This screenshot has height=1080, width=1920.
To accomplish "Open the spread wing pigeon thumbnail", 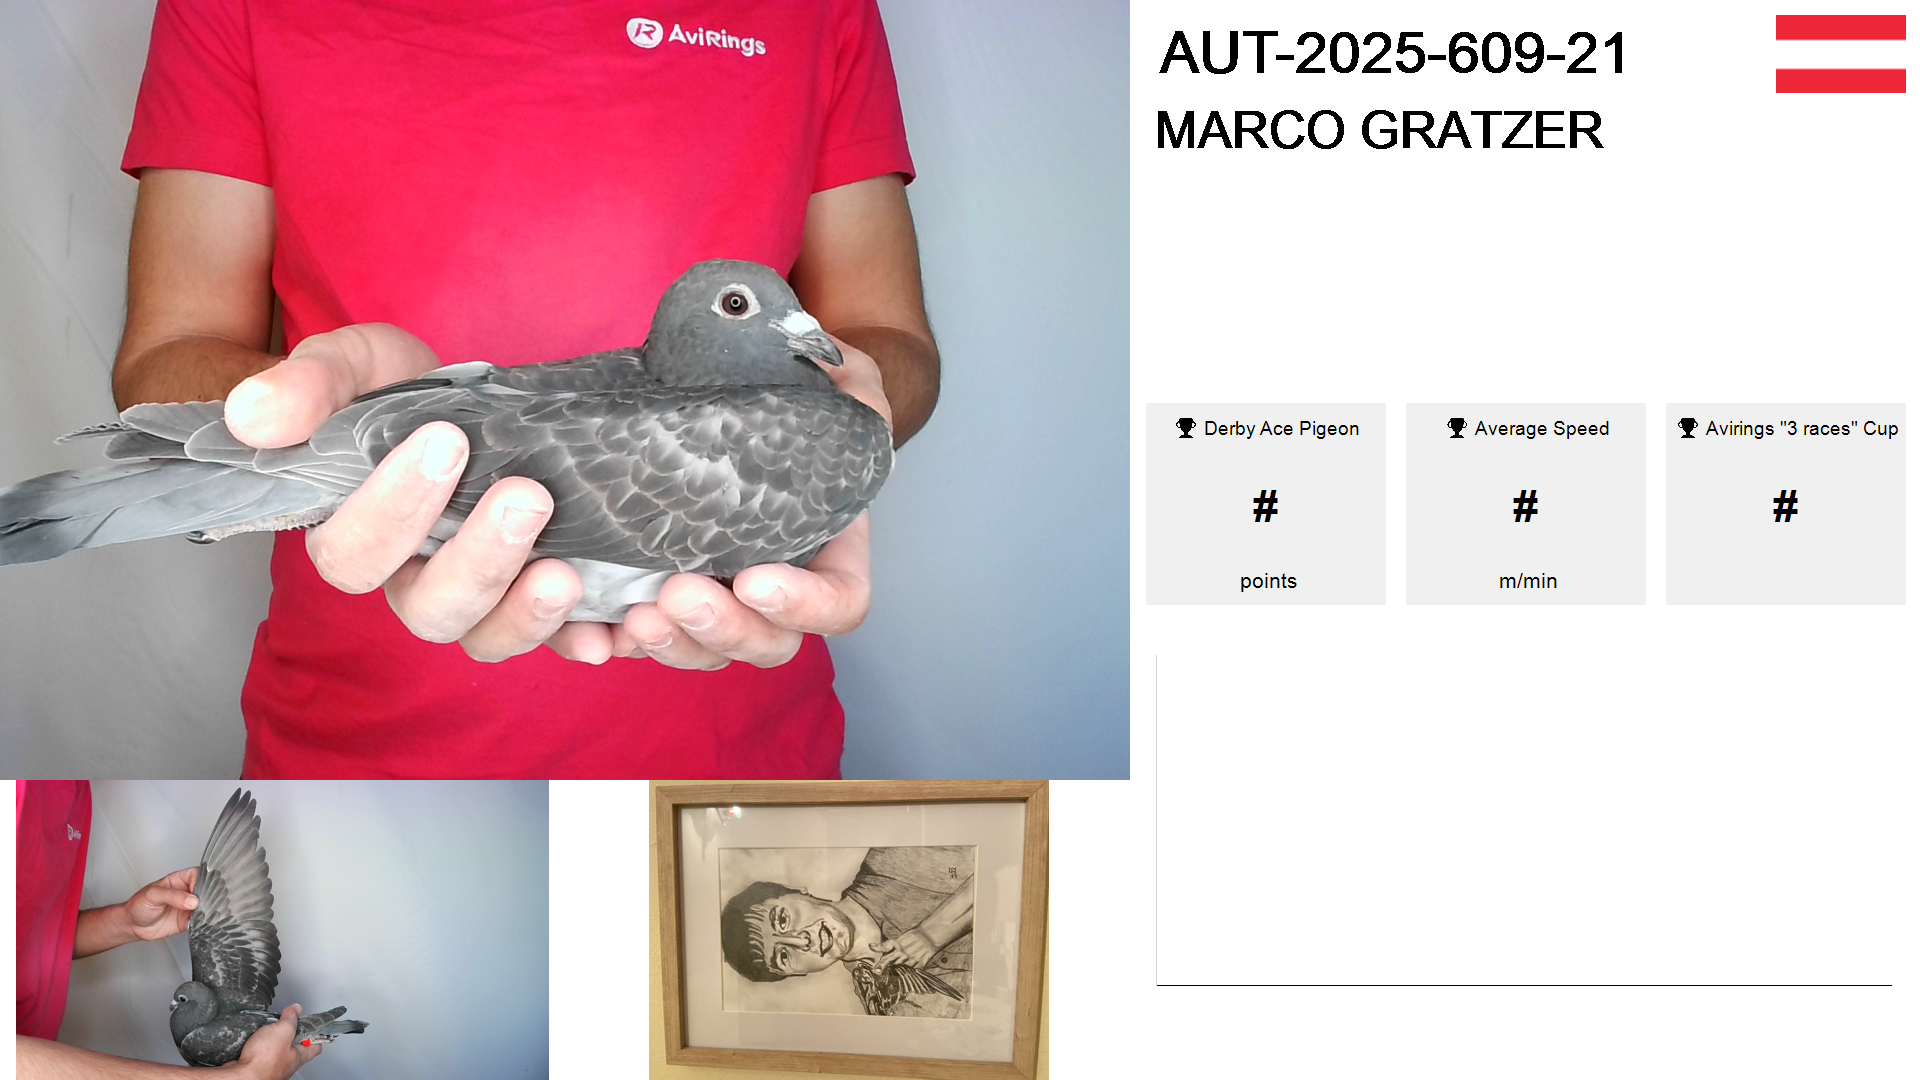I will click(x=282, y=930).
